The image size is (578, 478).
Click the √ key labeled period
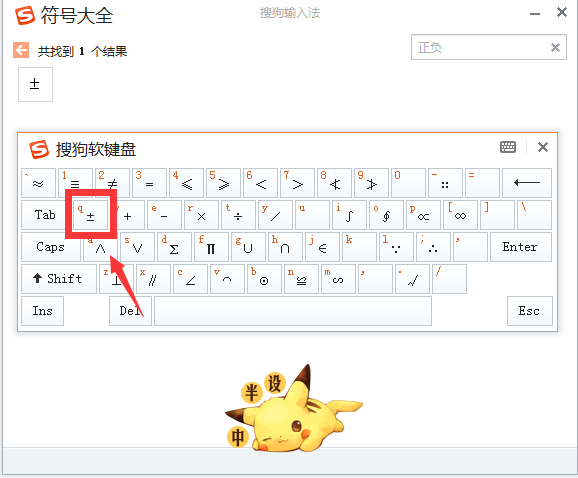coord(413,279)
